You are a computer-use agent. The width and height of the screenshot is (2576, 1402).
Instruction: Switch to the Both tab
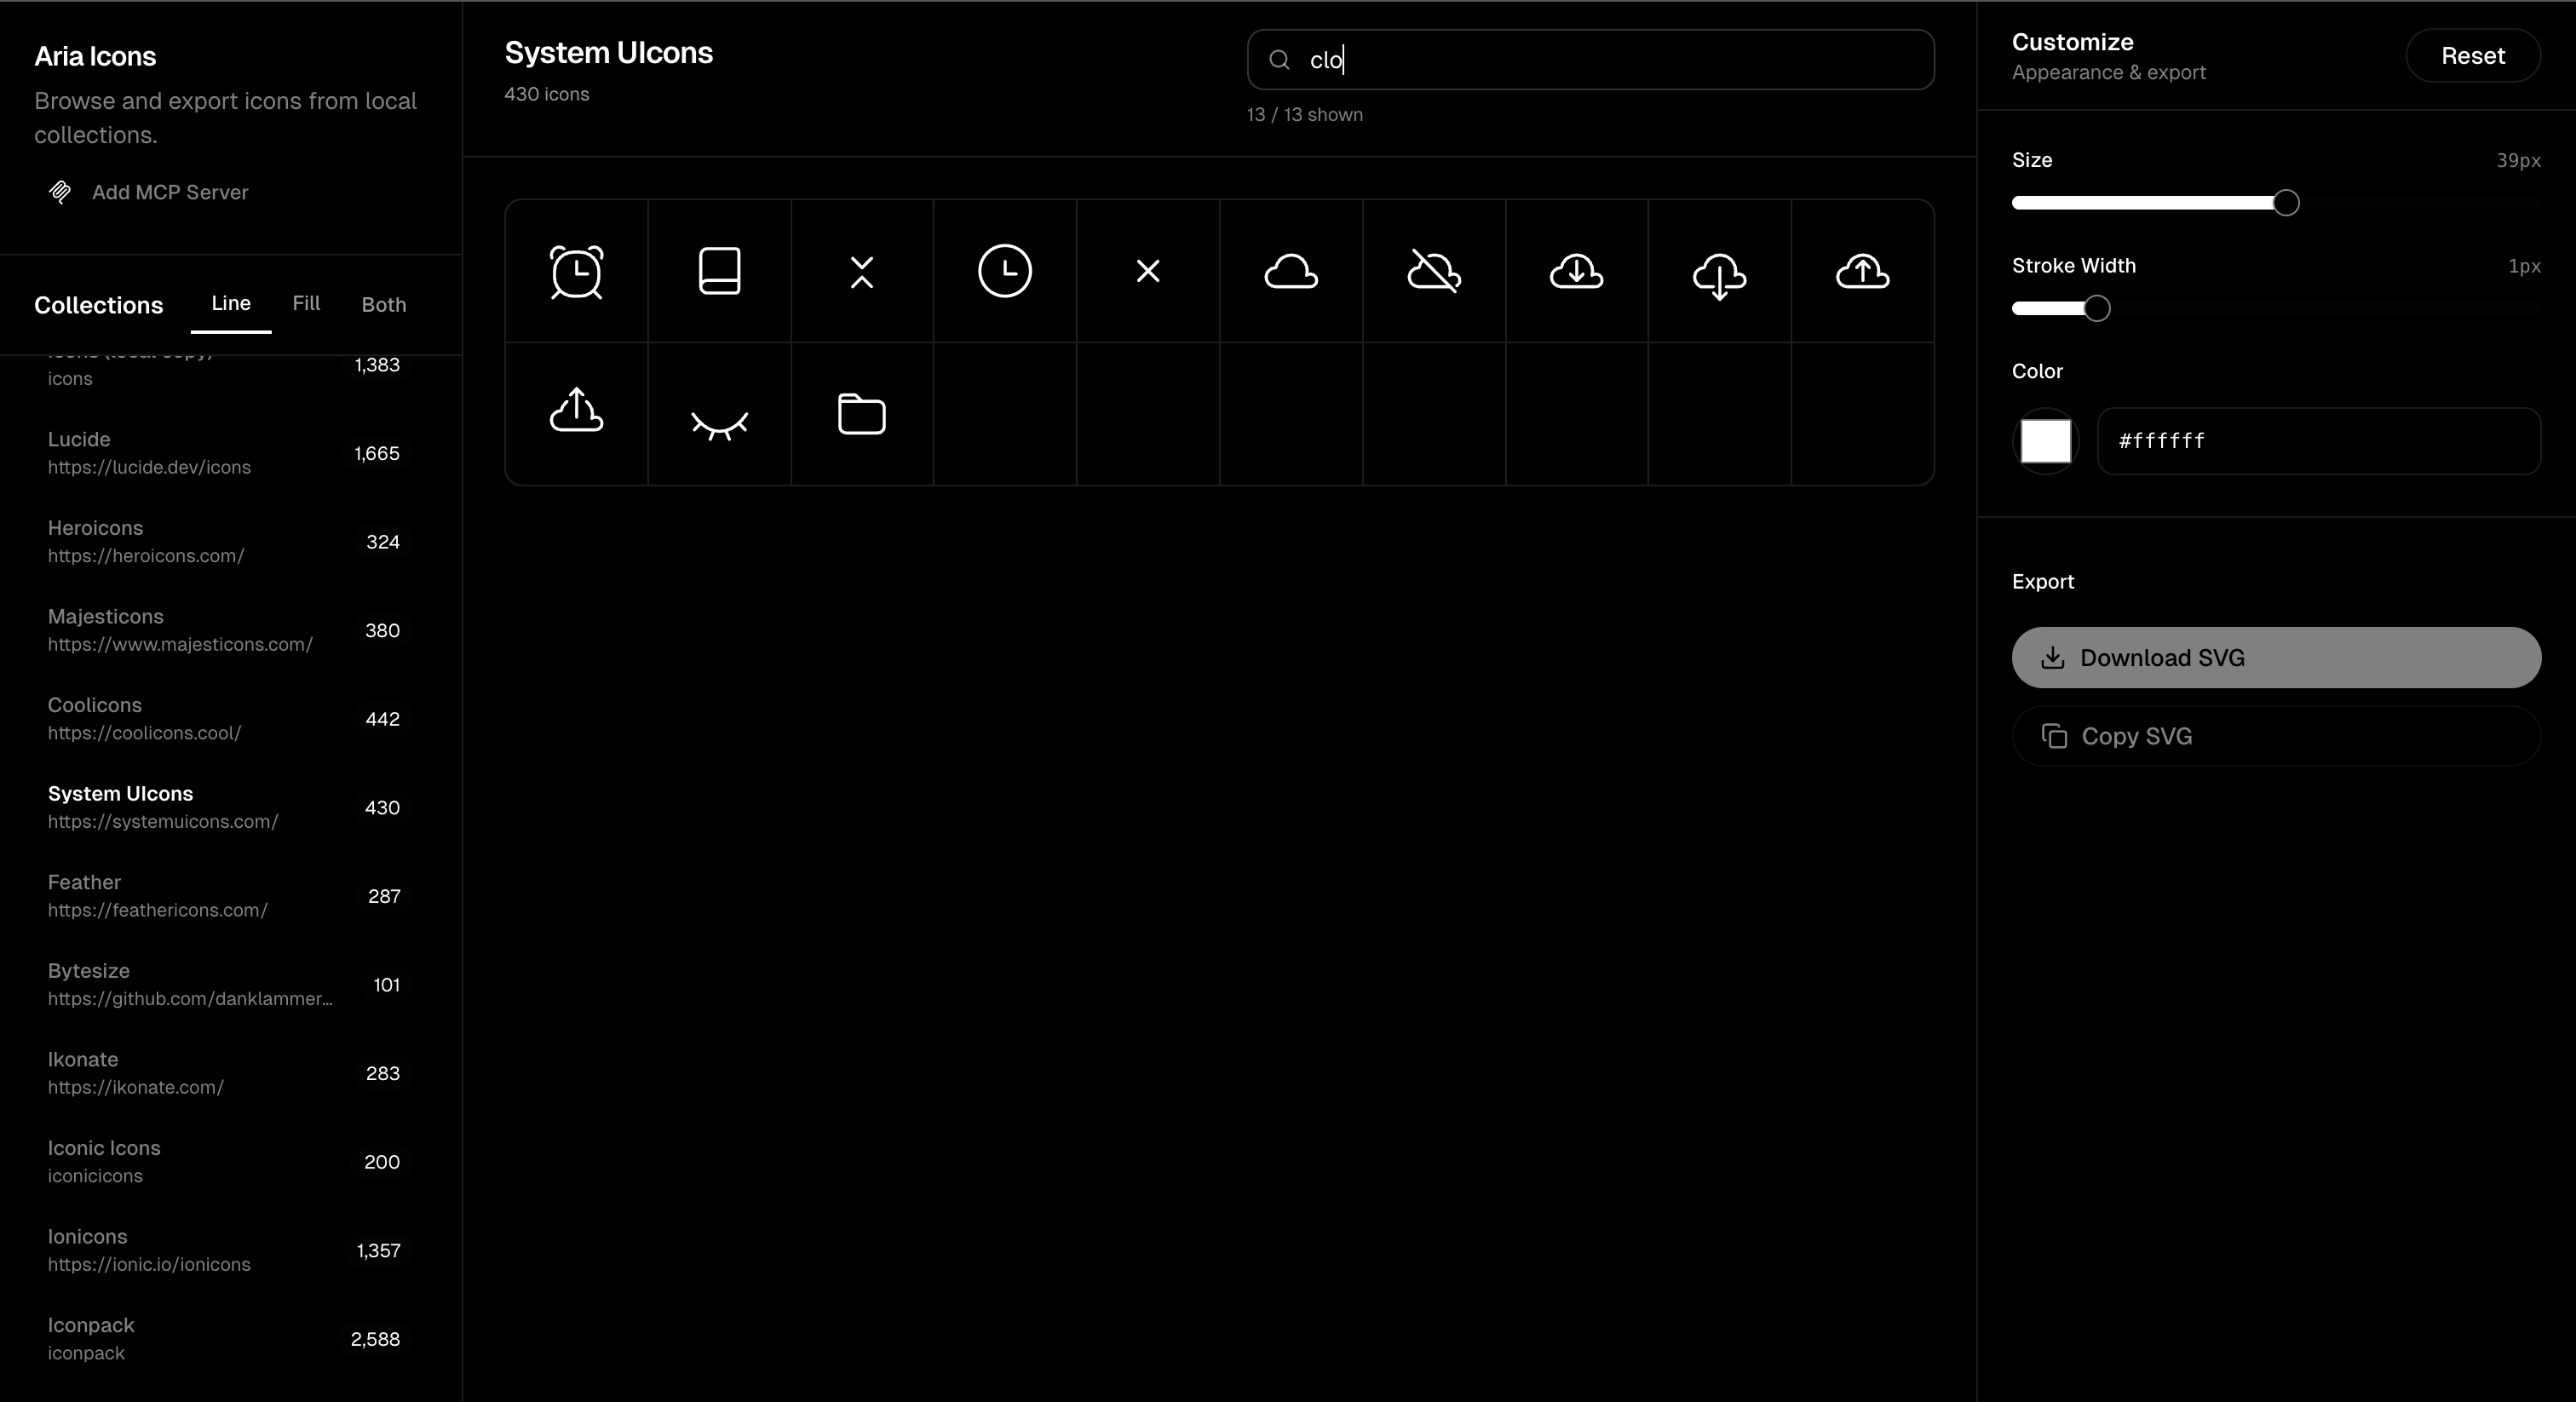pyautogui.click(x=383, y=304)
